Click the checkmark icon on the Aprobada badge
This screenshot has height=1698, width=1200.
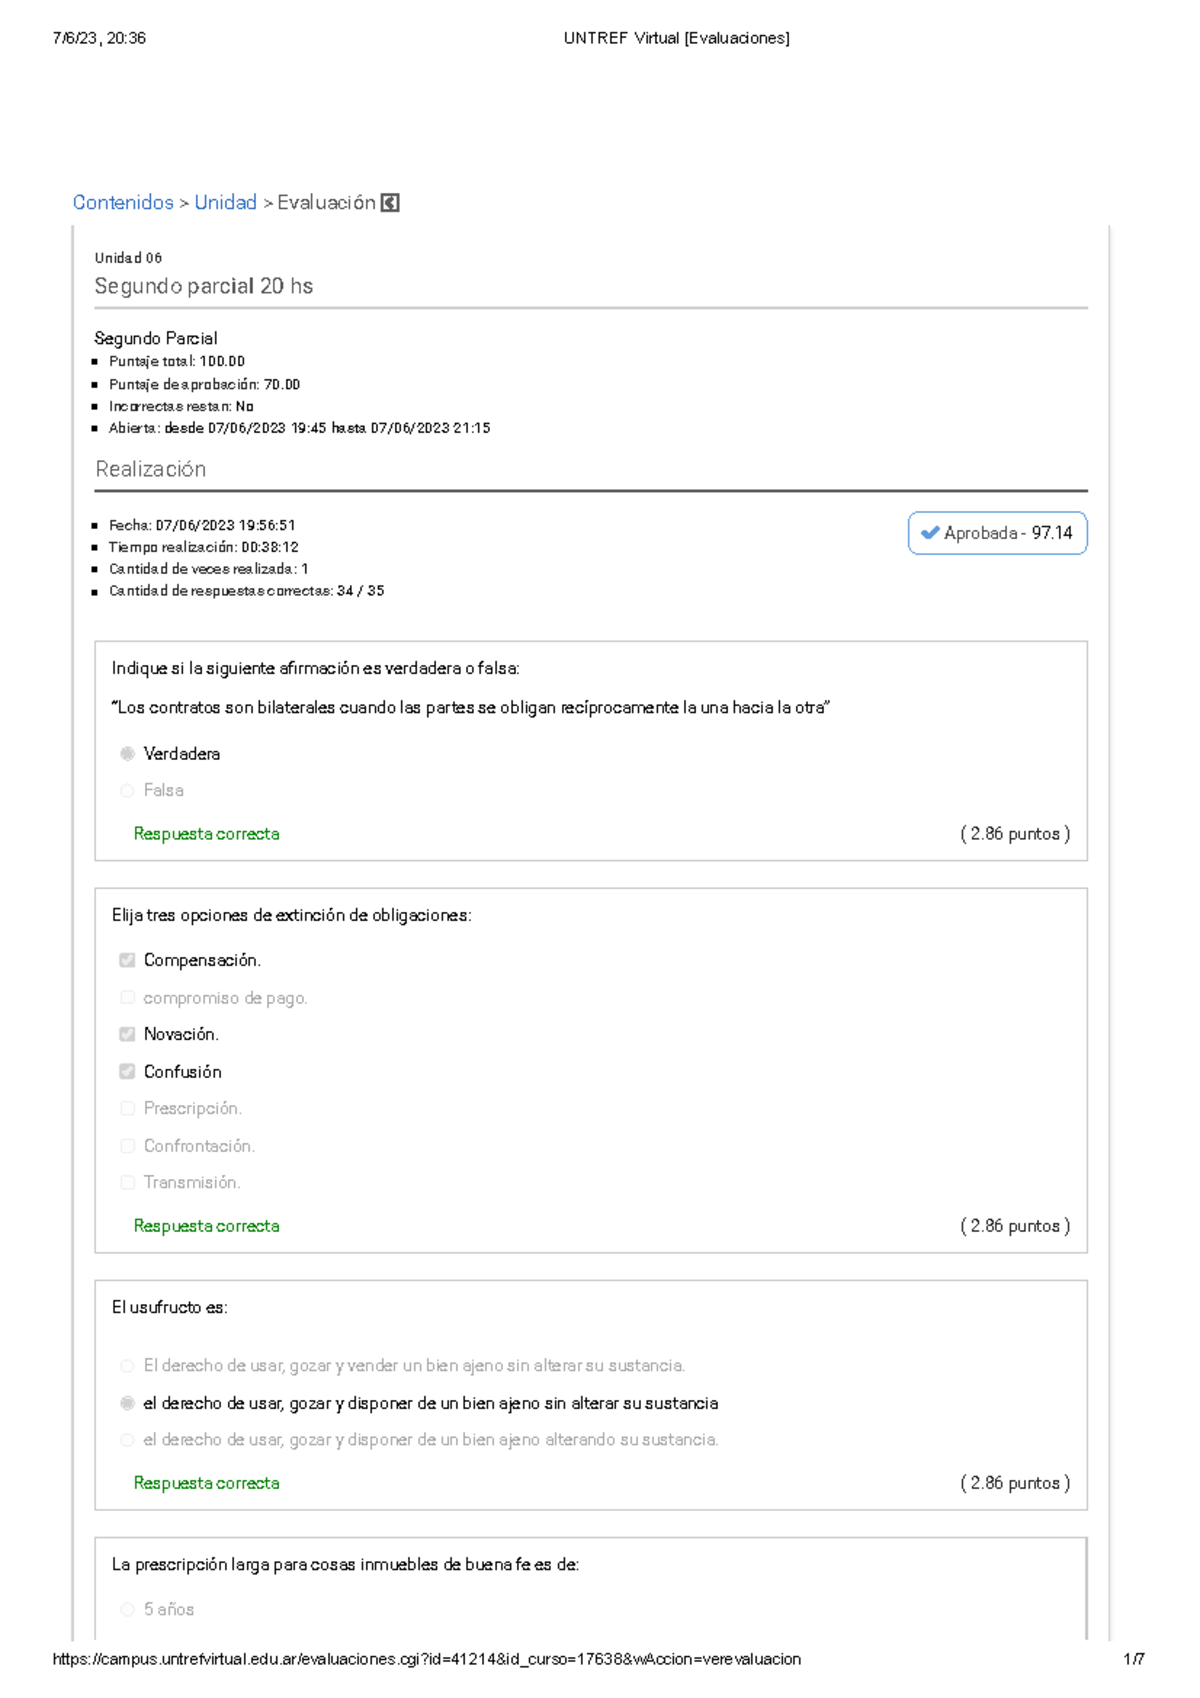pyautogui.click(x=931, y=533)
